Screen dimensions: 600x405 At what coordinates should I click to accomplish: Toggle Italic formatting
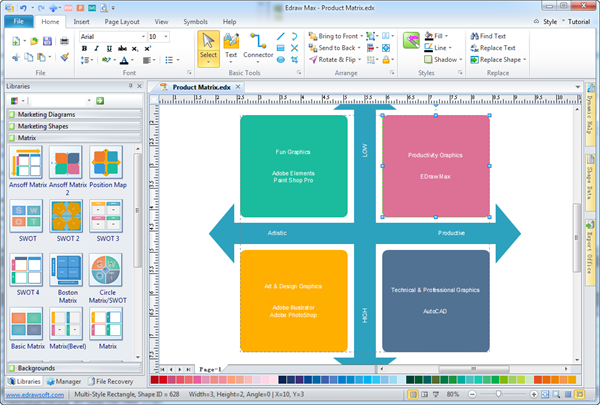[x=96, y=49]
